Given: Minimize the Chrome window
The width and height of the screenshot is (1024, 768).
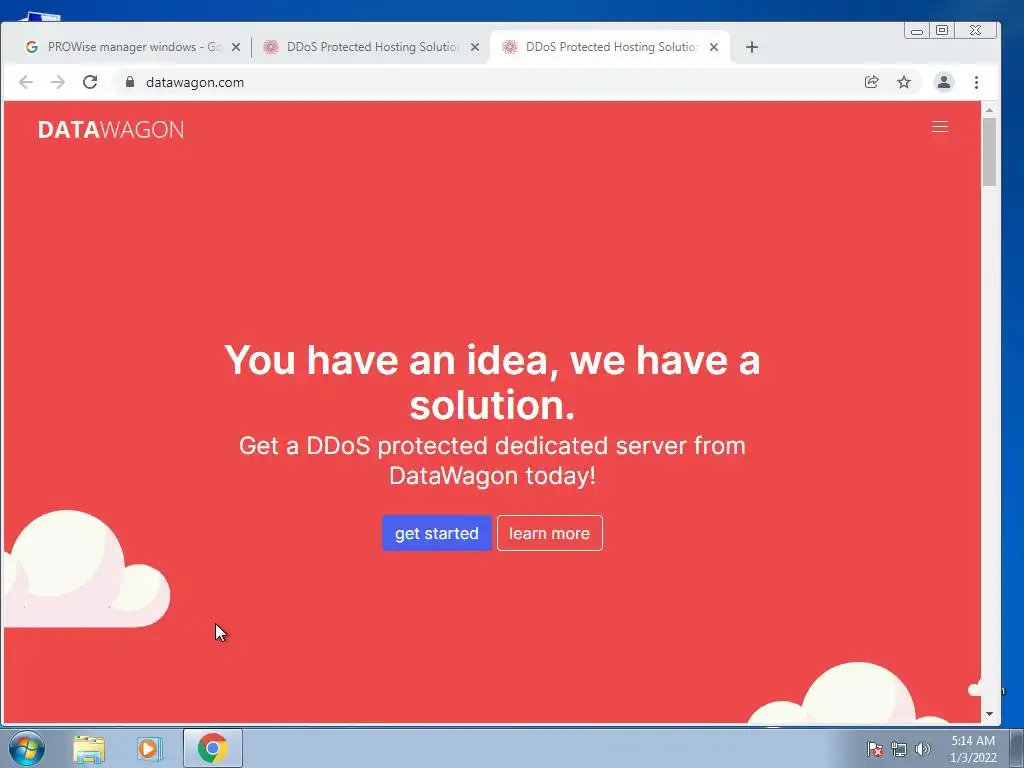Looking at the screenshot, I should point(916,31).
